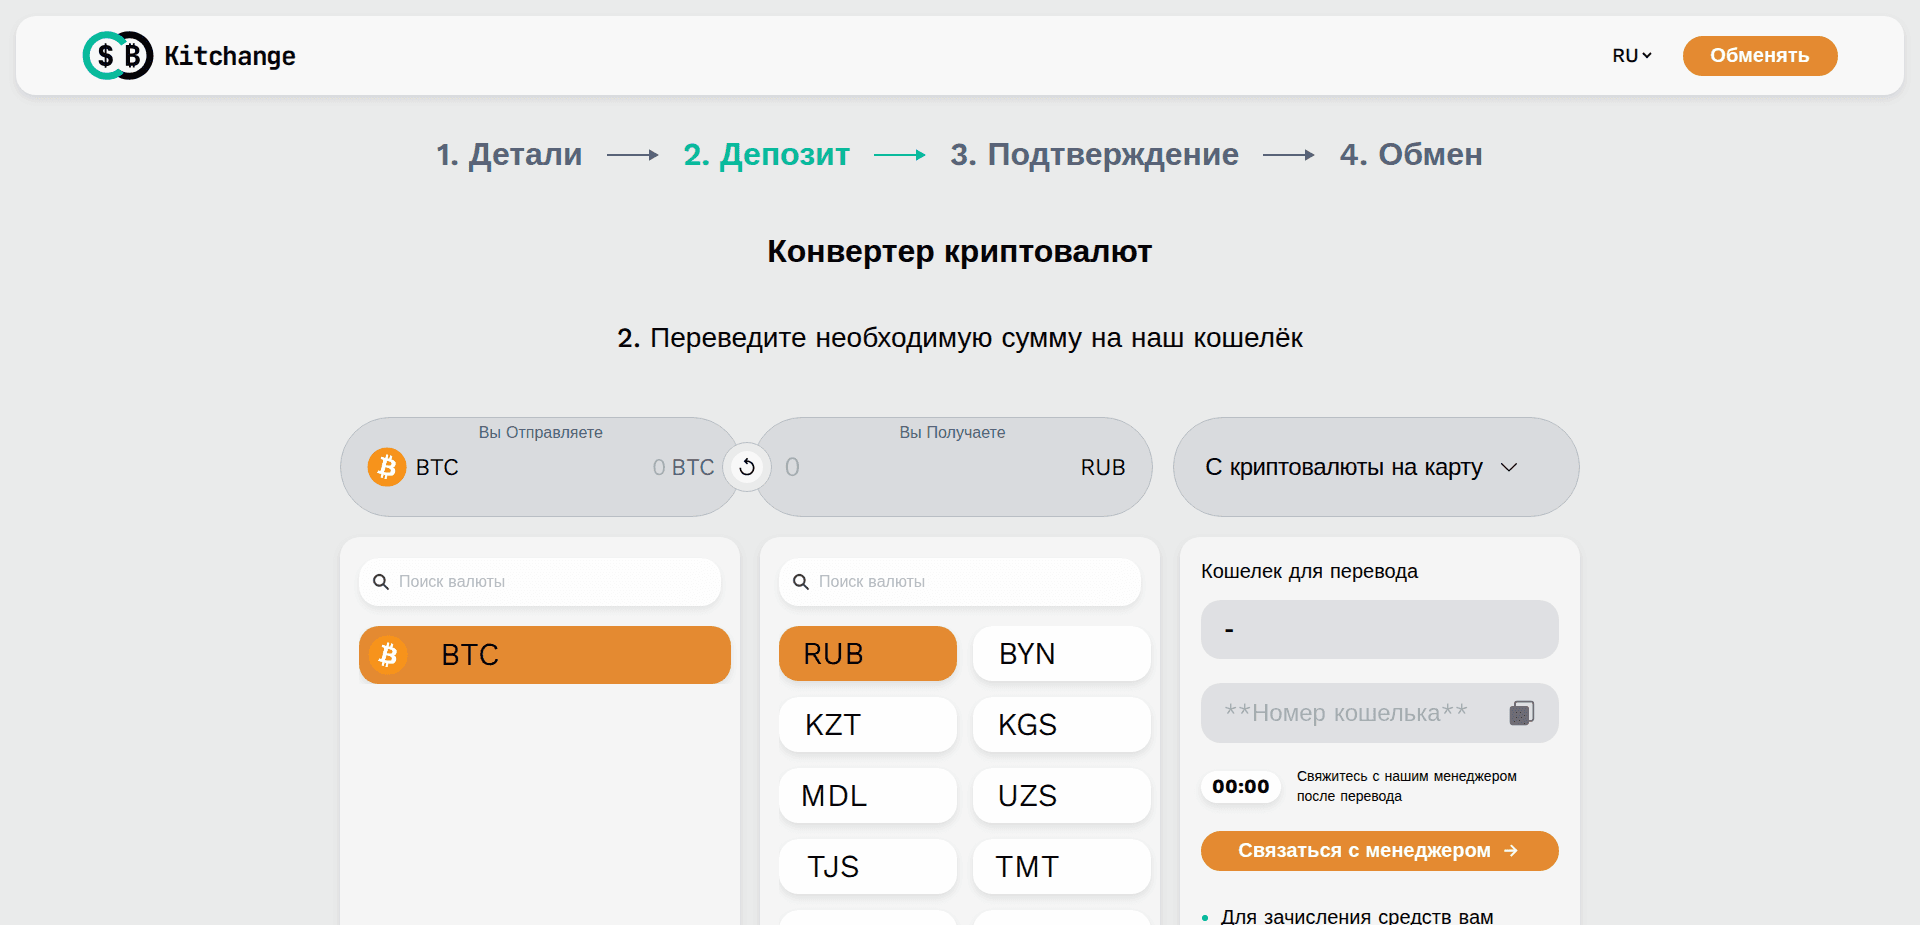The width and height of the screenshot is (1920, 925).
Task: Open step 3. Подтверждение
Action: click(x=1094, y=155)
